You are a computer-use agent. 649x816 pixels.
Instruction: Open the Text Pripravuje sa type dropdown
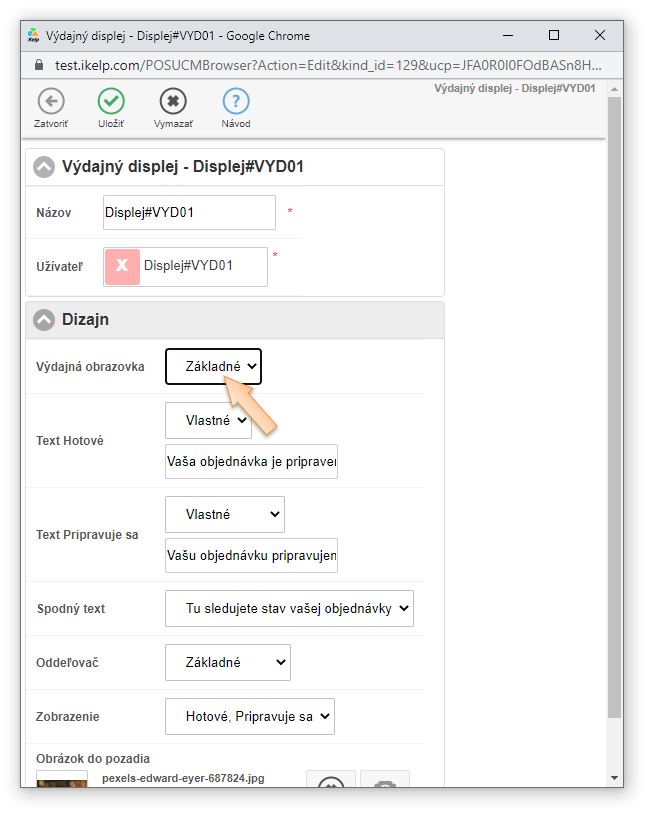224,514
